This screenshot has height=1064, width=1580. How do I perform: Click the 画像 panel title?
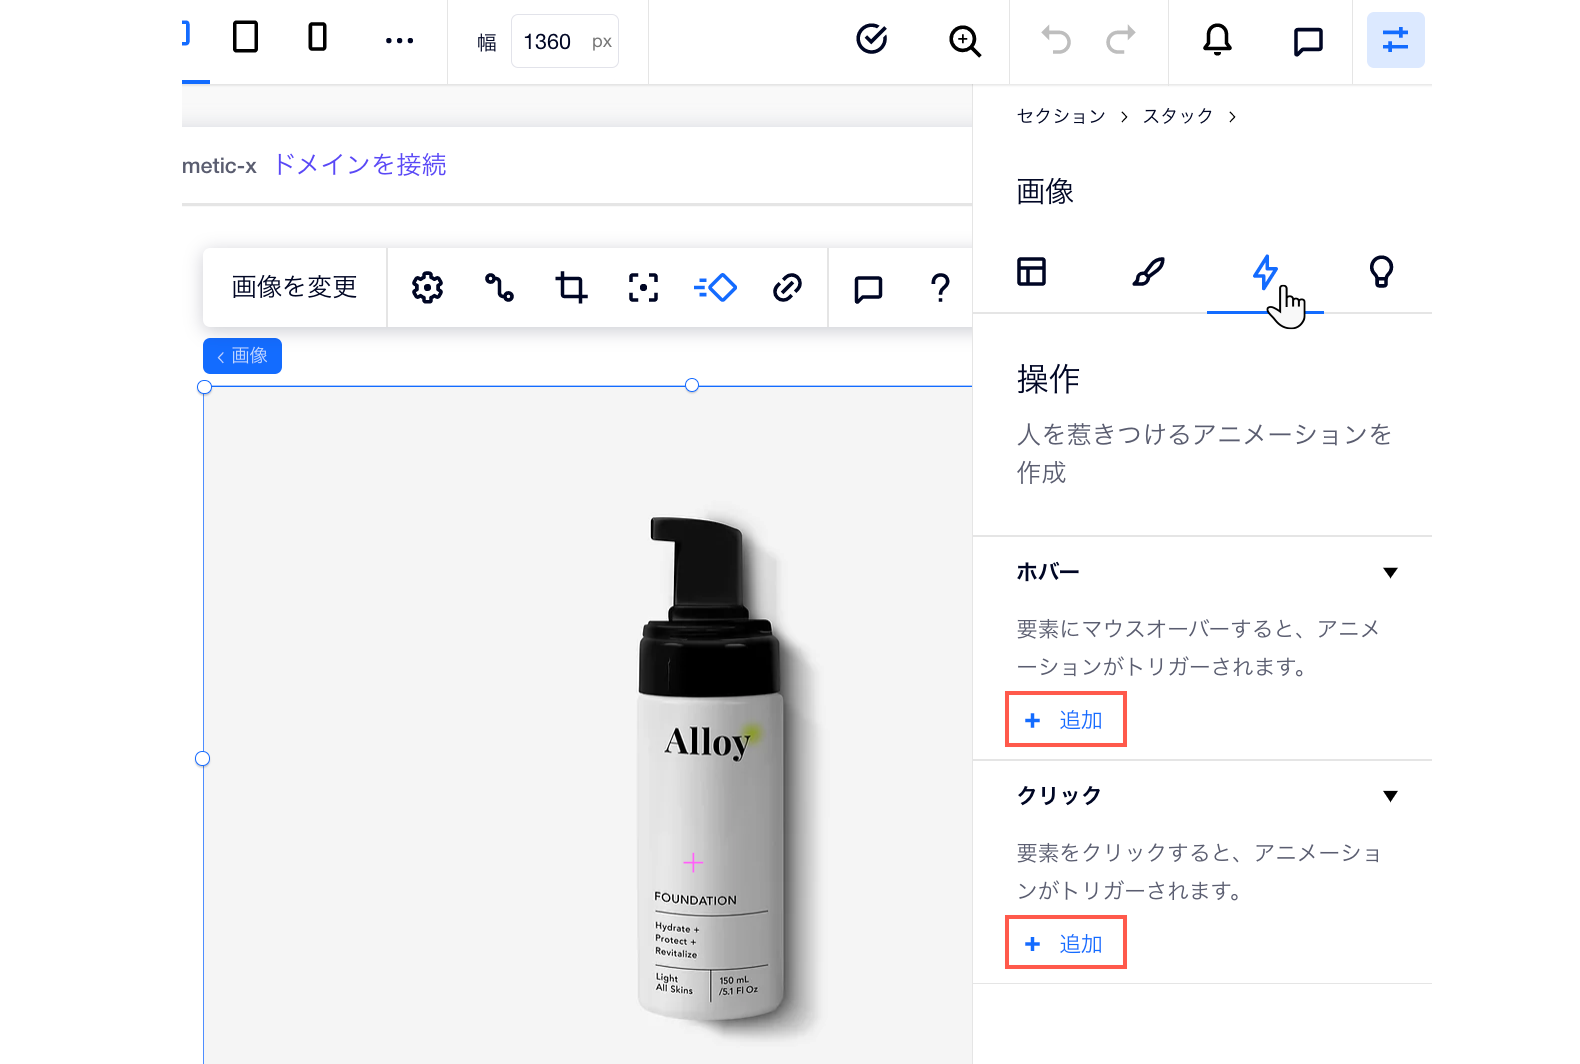tap(1045, 191)
